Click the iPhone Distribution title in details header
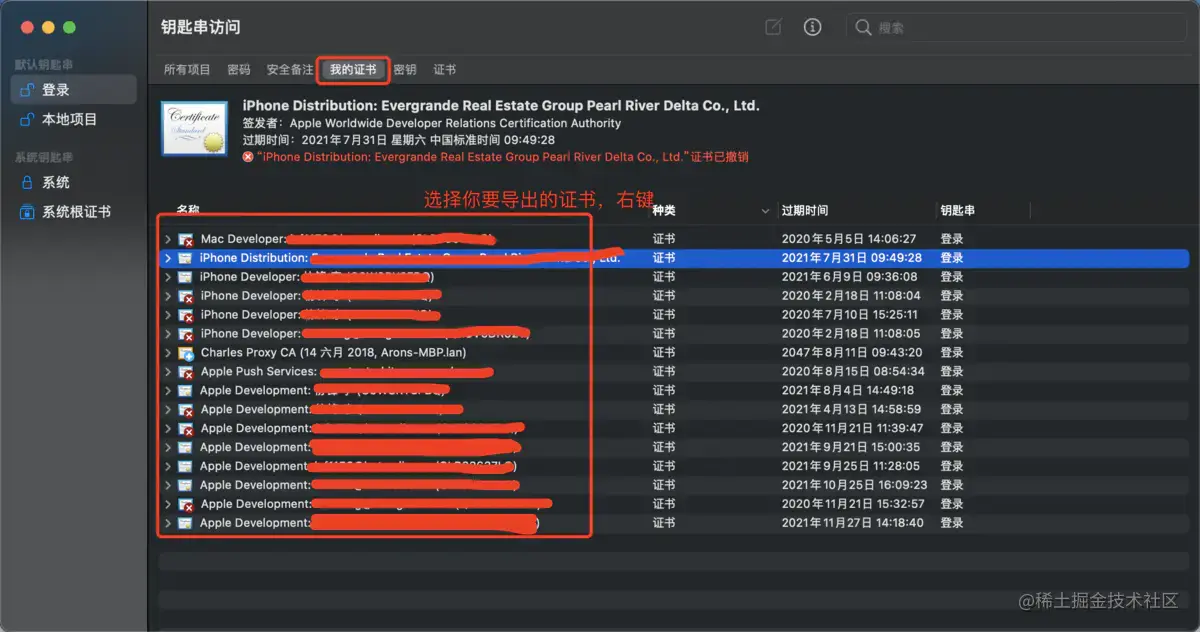1200x632 pixels. pos(501,106)
